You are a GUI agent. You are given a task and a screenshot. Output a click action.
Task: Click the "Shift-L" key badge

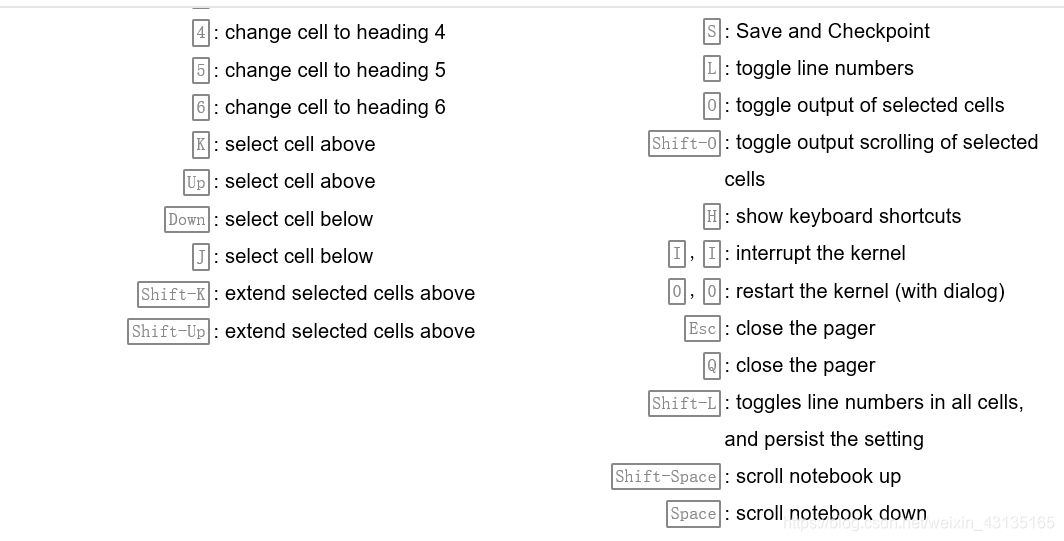(685, 404)
